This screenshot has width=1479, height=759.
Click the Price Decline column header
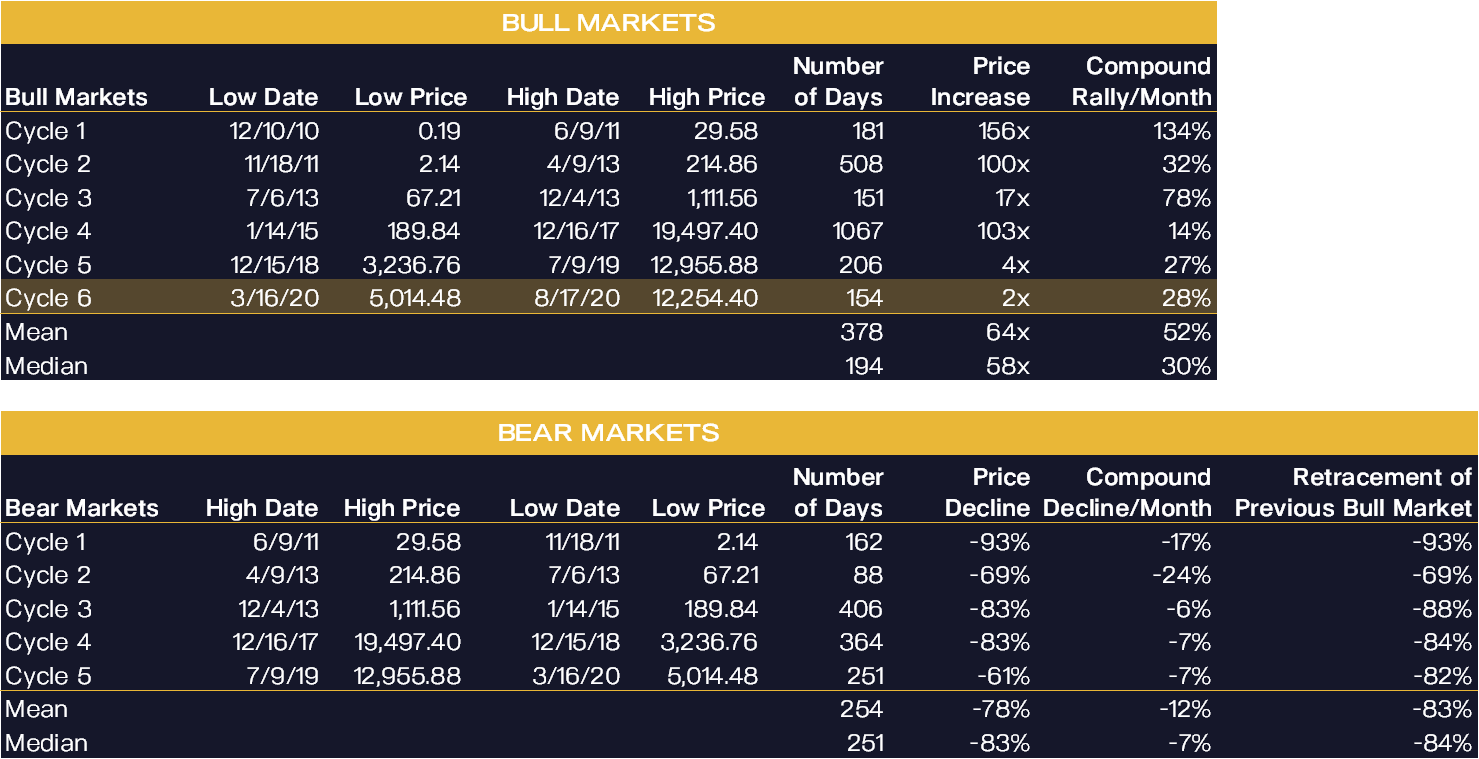(987, 492)
